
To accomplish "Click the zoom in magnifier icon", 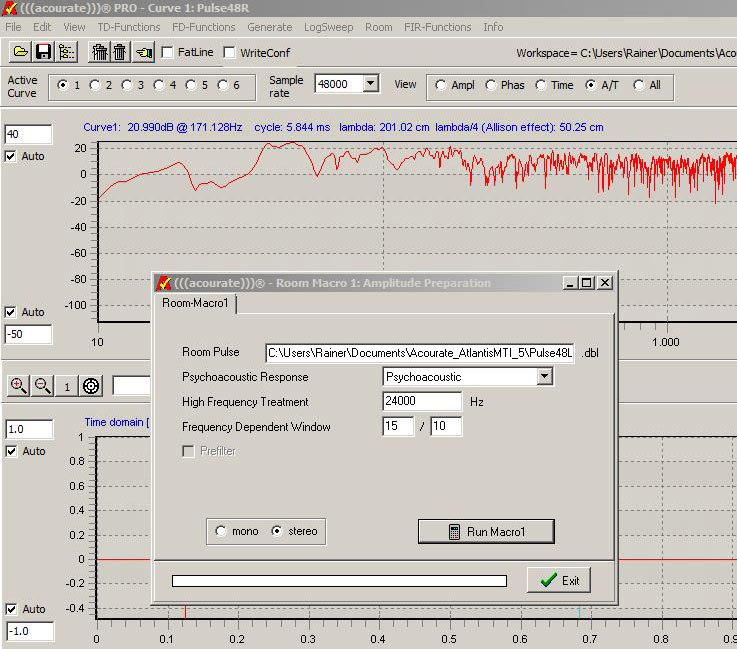I will 18,386.
